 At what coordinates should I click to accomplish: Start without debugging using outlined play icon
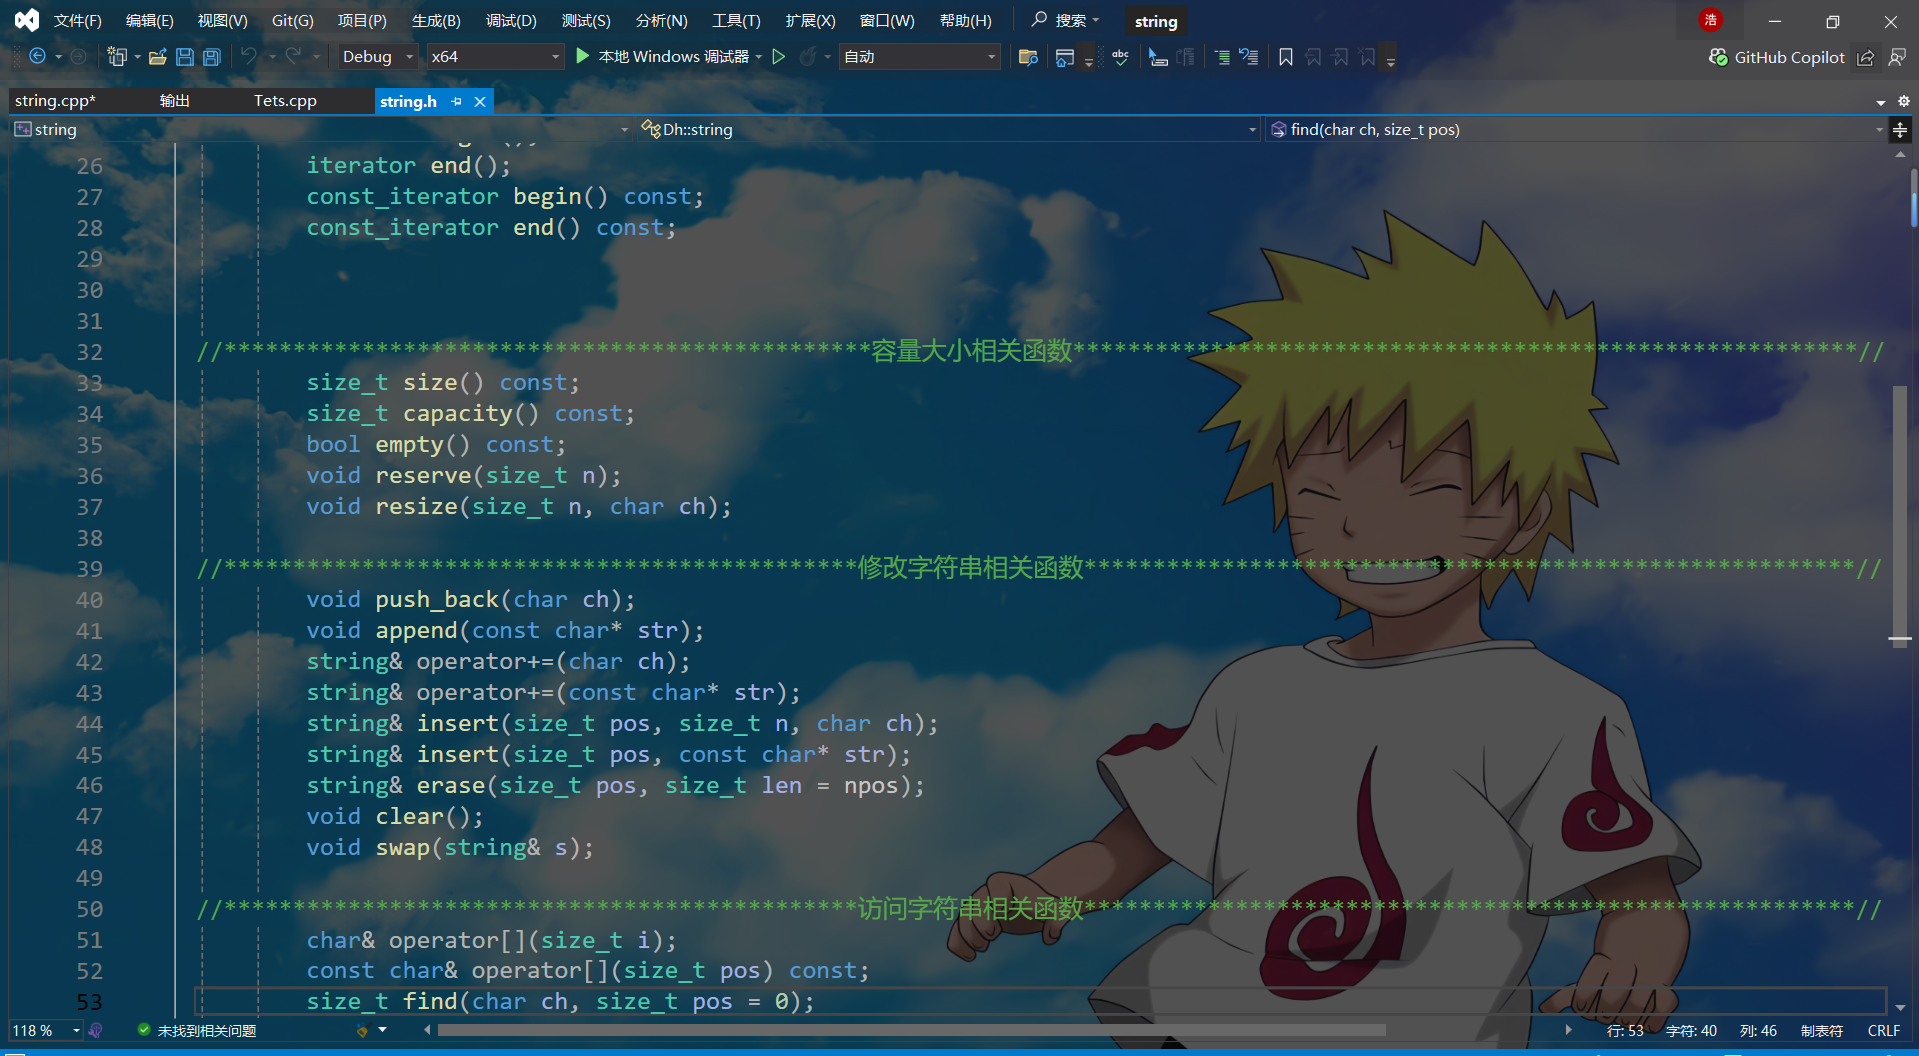(x=779, y=57)
